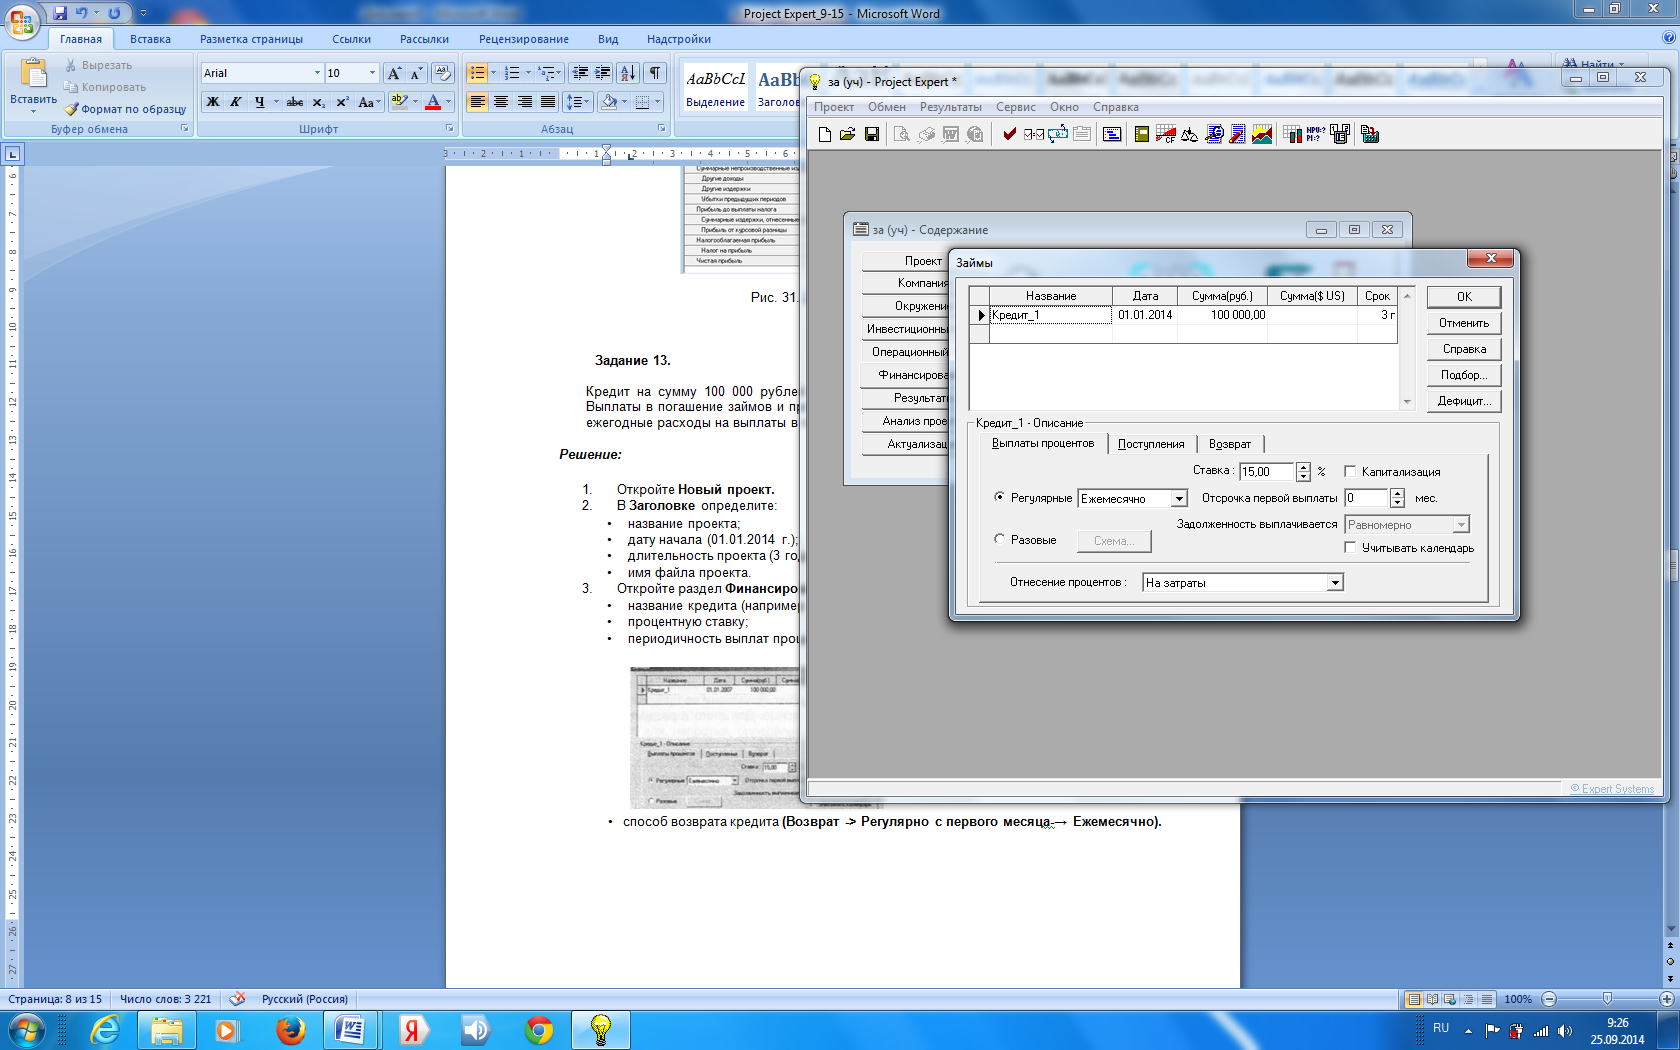Screen dimensions: 1680x1050
Task: Open the Ежемесячно periodicity dropdown
Action: pos(1179,499)
